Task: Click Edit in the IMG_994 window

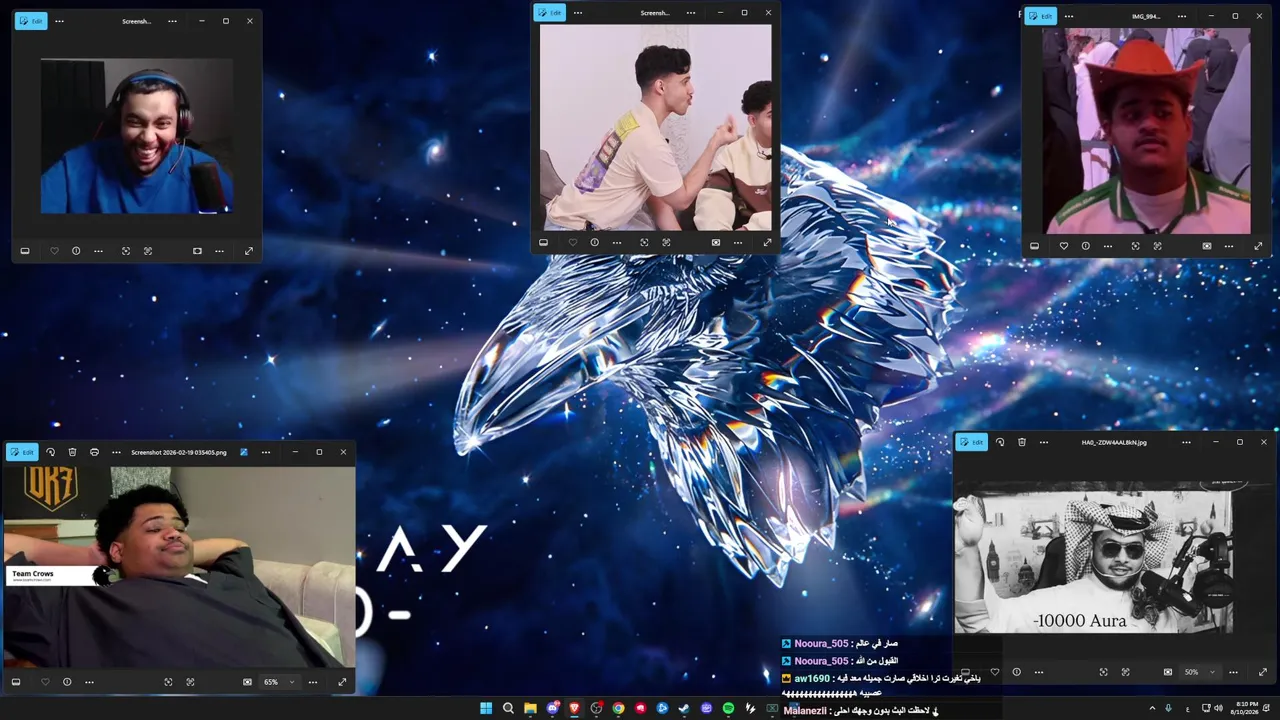Action: (1041, 16)
